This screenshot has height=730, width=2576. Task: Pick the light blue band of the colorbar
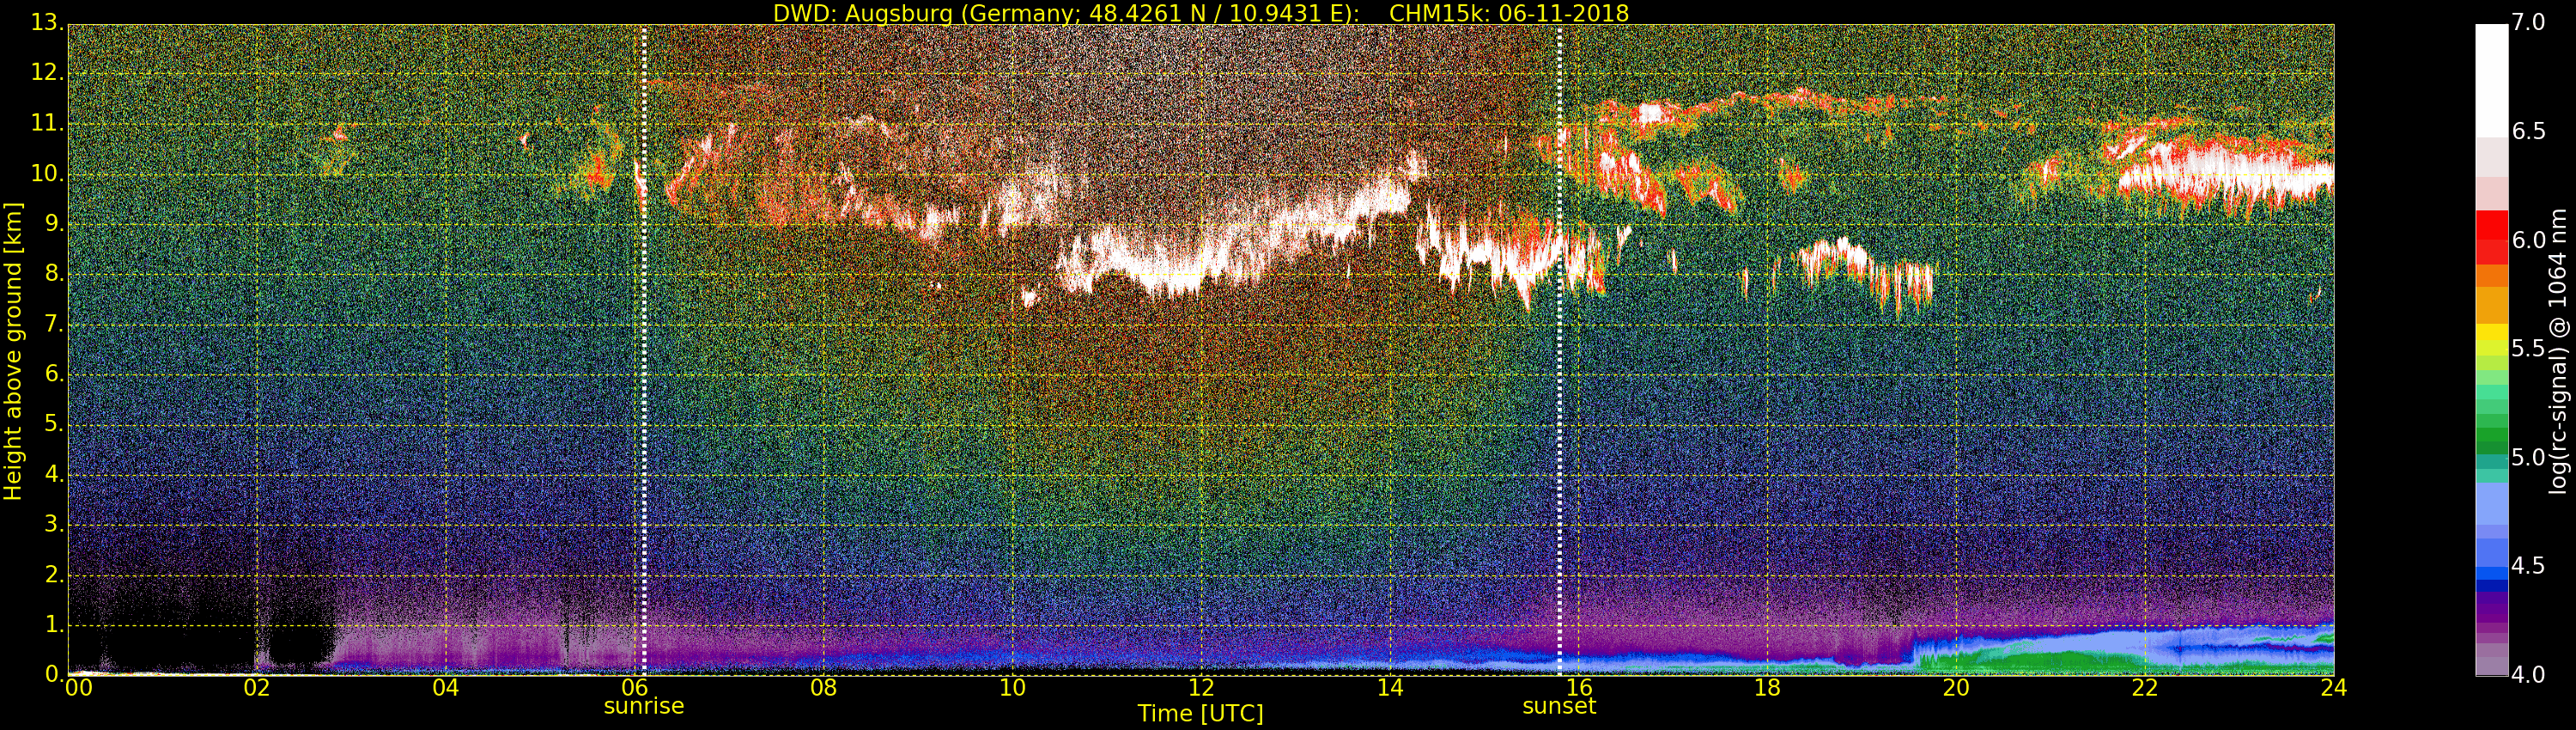2491,504
